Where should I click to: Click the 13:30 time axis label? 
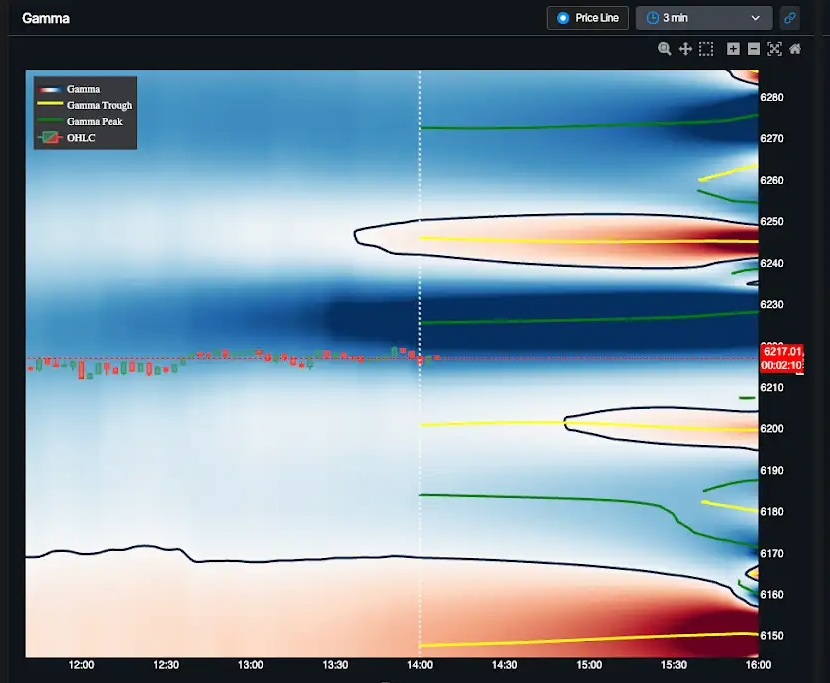click(x=335, y=665)
